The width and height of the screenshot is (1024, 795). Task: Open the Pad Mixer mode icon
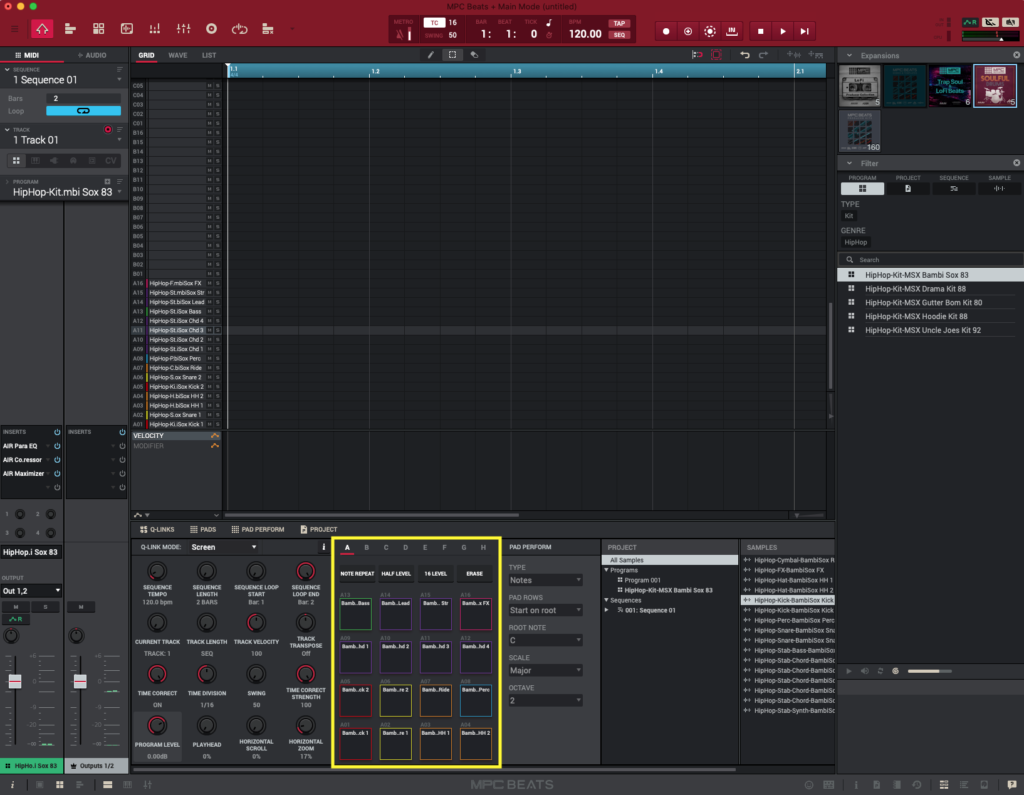click(x=155, y=29)
